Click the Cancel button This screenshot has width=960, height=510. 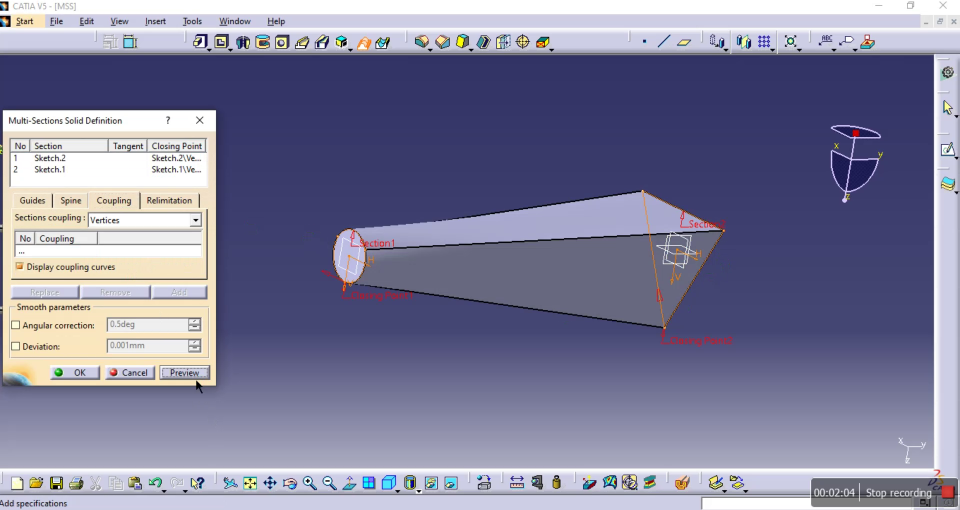pos(129,372)
